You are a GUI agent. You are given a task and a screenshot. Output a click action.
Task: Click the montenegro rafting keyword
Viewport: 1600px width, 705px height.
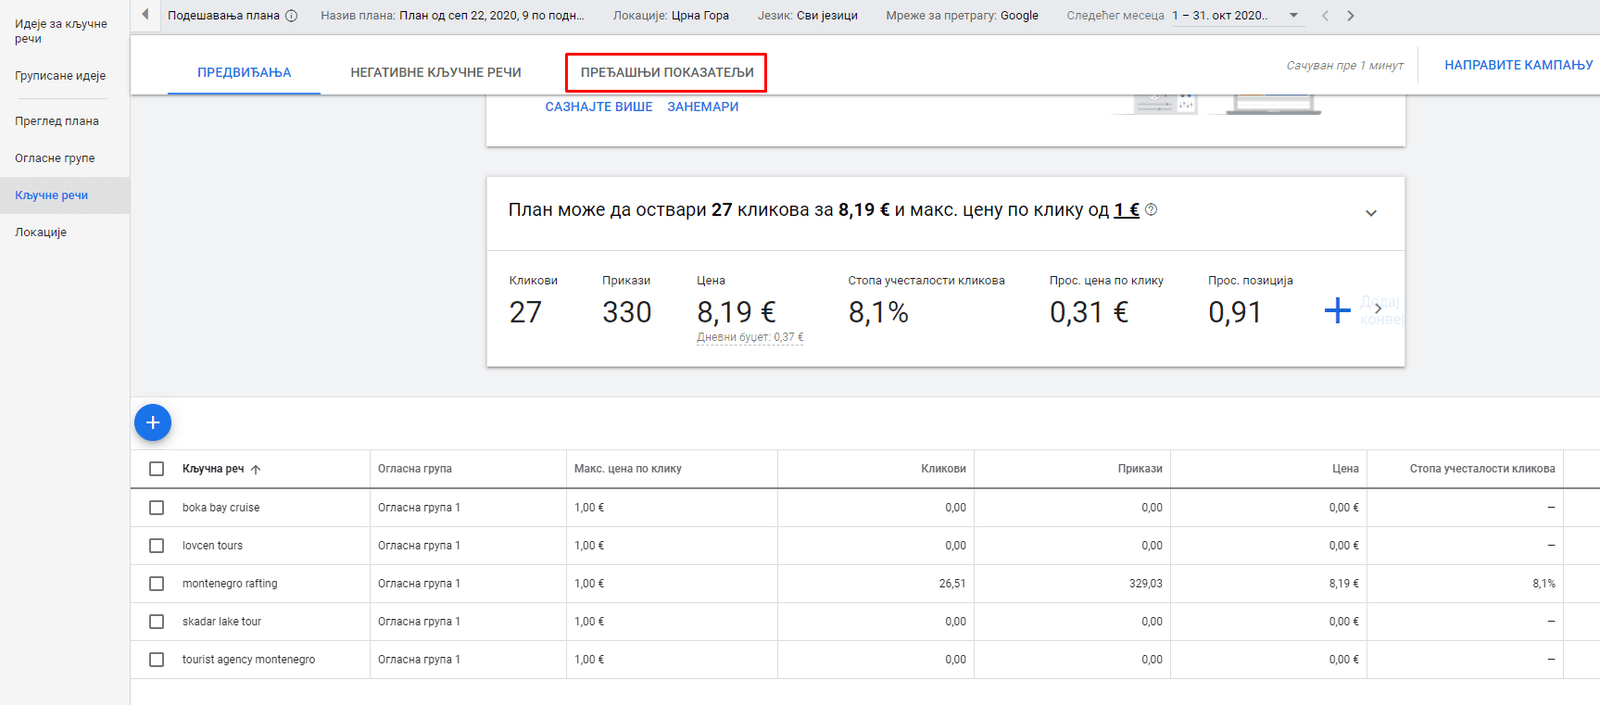pyautogui.click(x=230, y=584)
